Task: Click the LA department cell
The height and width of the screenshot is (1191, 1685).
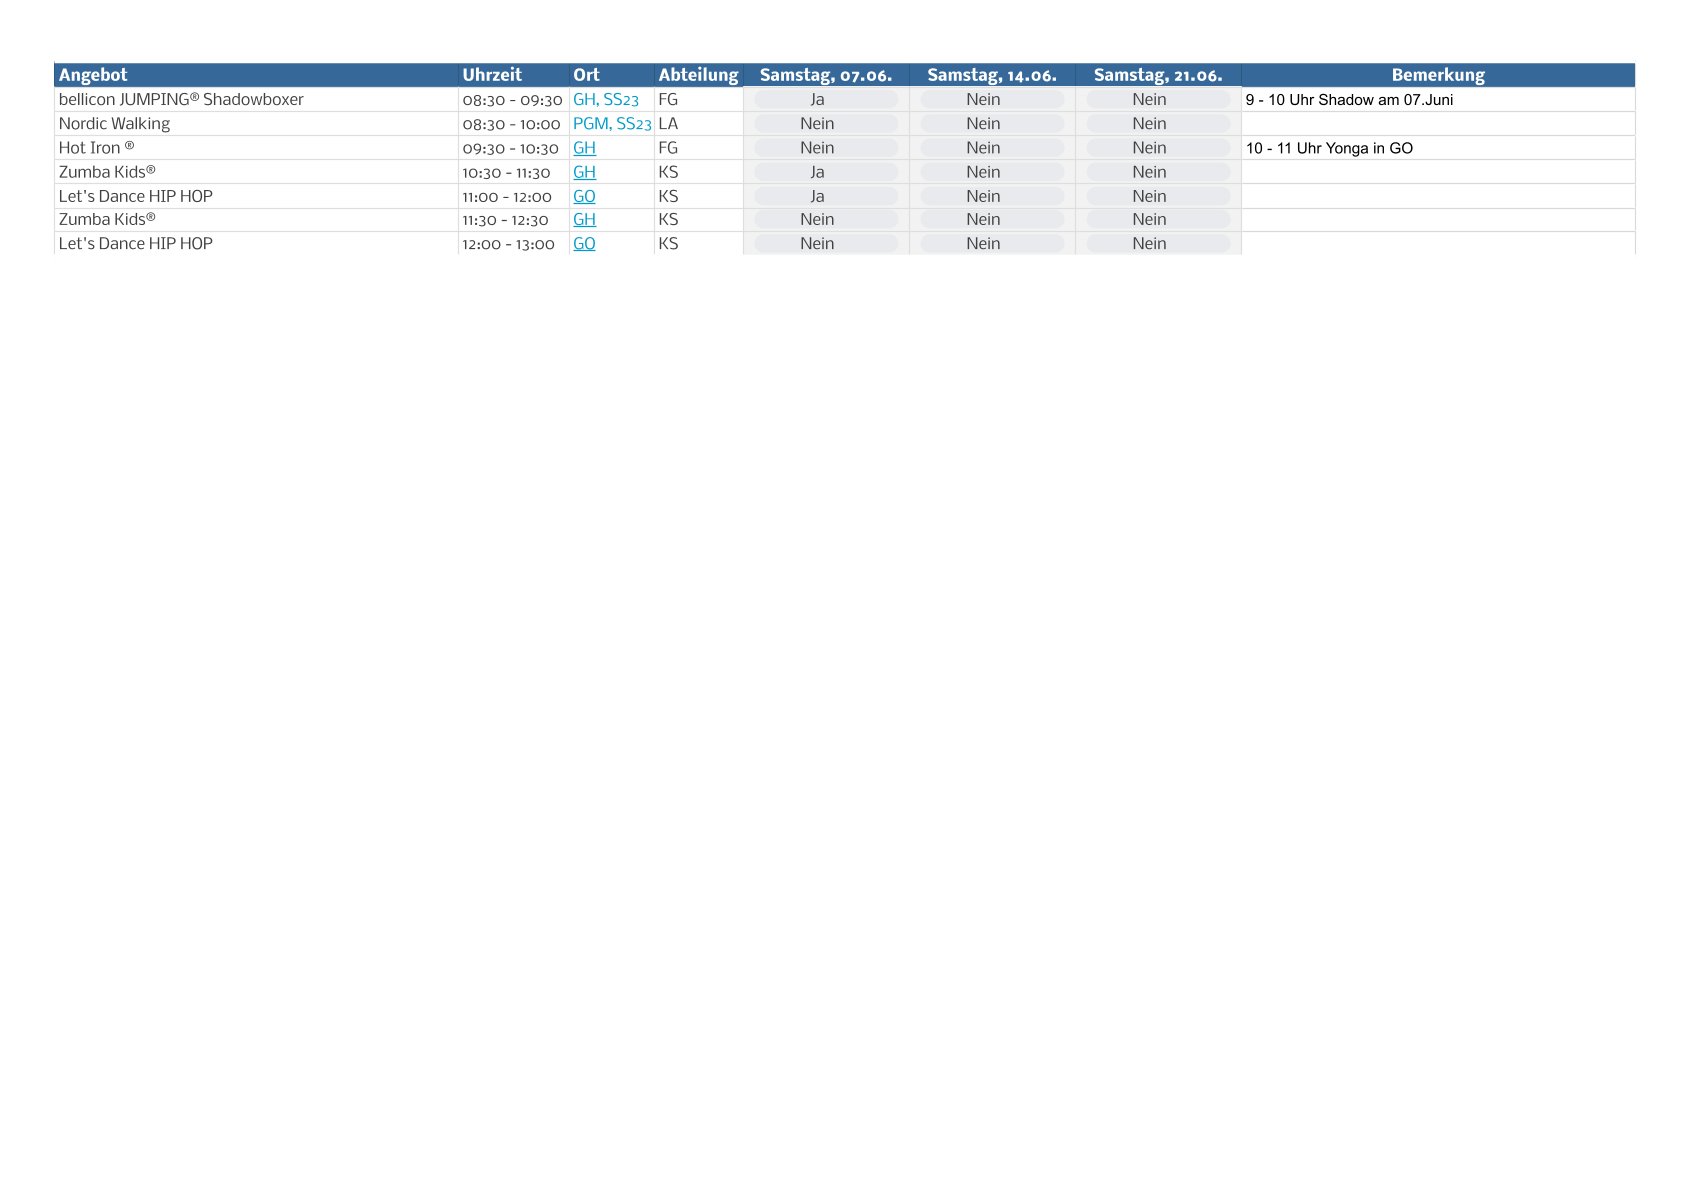Action: tap(668, 124)
